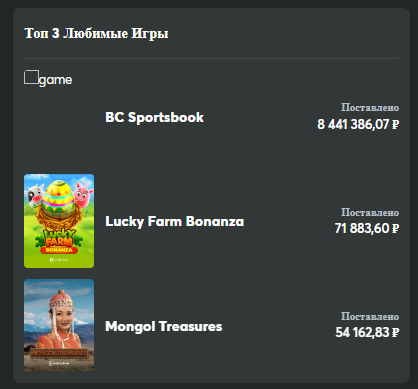Click the provider logo on Lucky Farm Bonanza cover

(59, 260)
